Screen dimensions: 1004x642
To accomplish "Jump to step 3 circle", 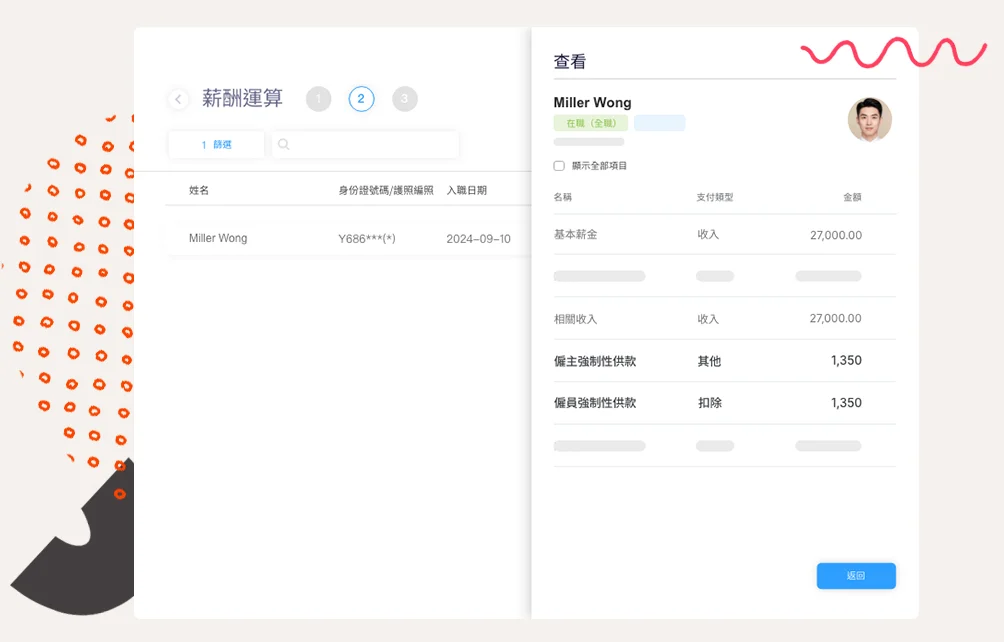I will (x=404, y=99).
